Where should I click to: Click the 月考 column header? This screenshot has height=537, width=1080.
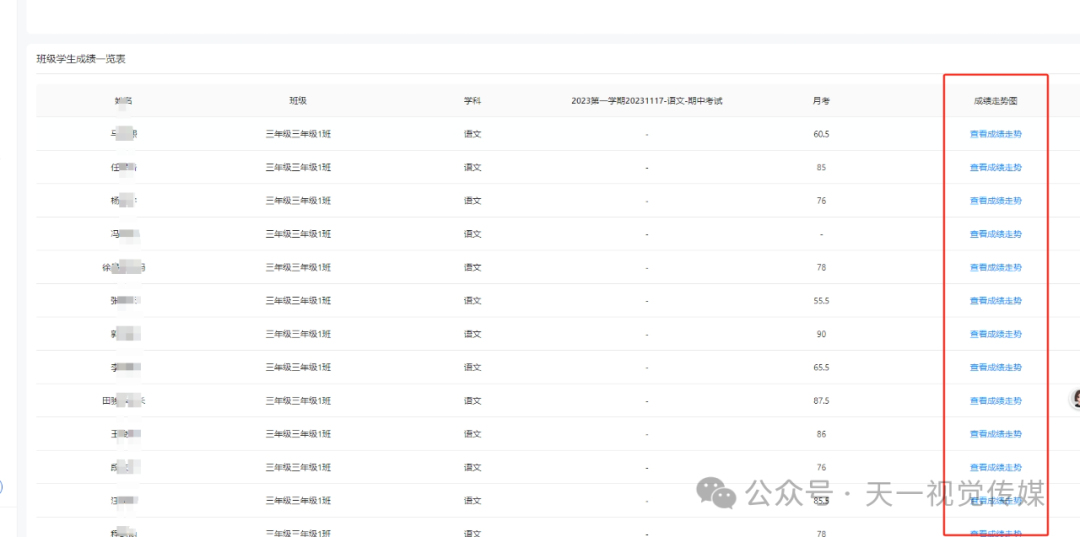point(821,101)
